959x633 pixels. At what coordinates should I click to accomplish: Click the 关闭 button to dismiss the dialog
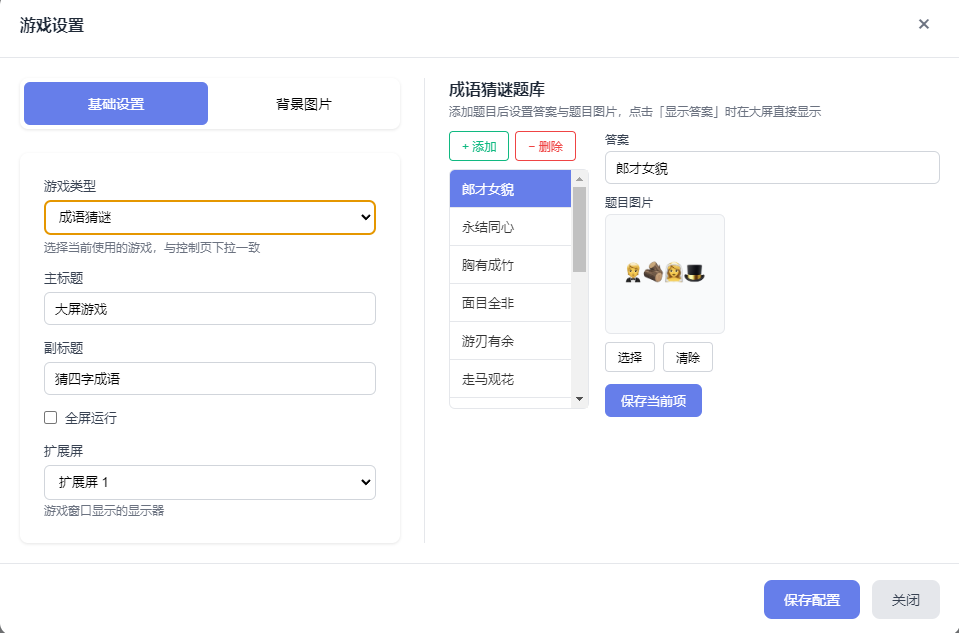905,599
